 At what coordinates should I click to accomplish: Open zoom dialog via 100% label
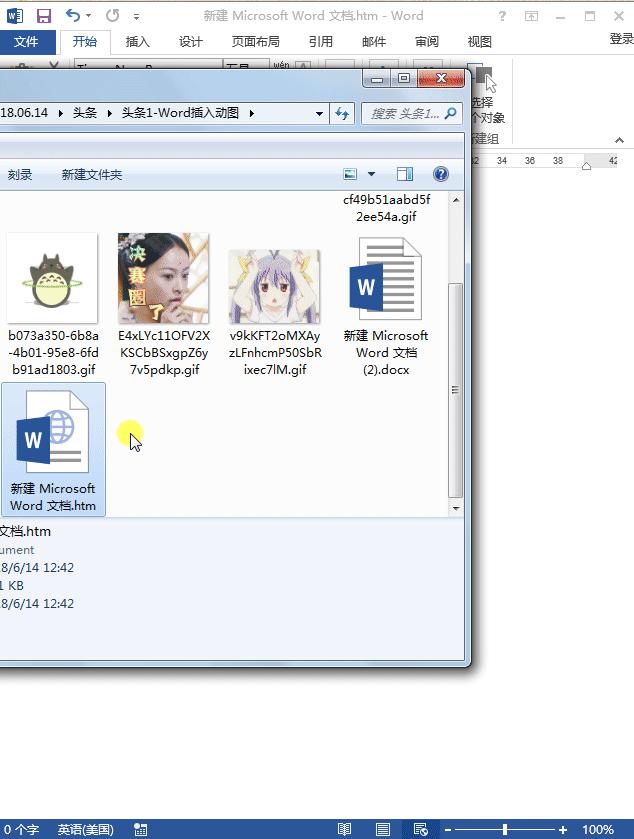(598, 830)
